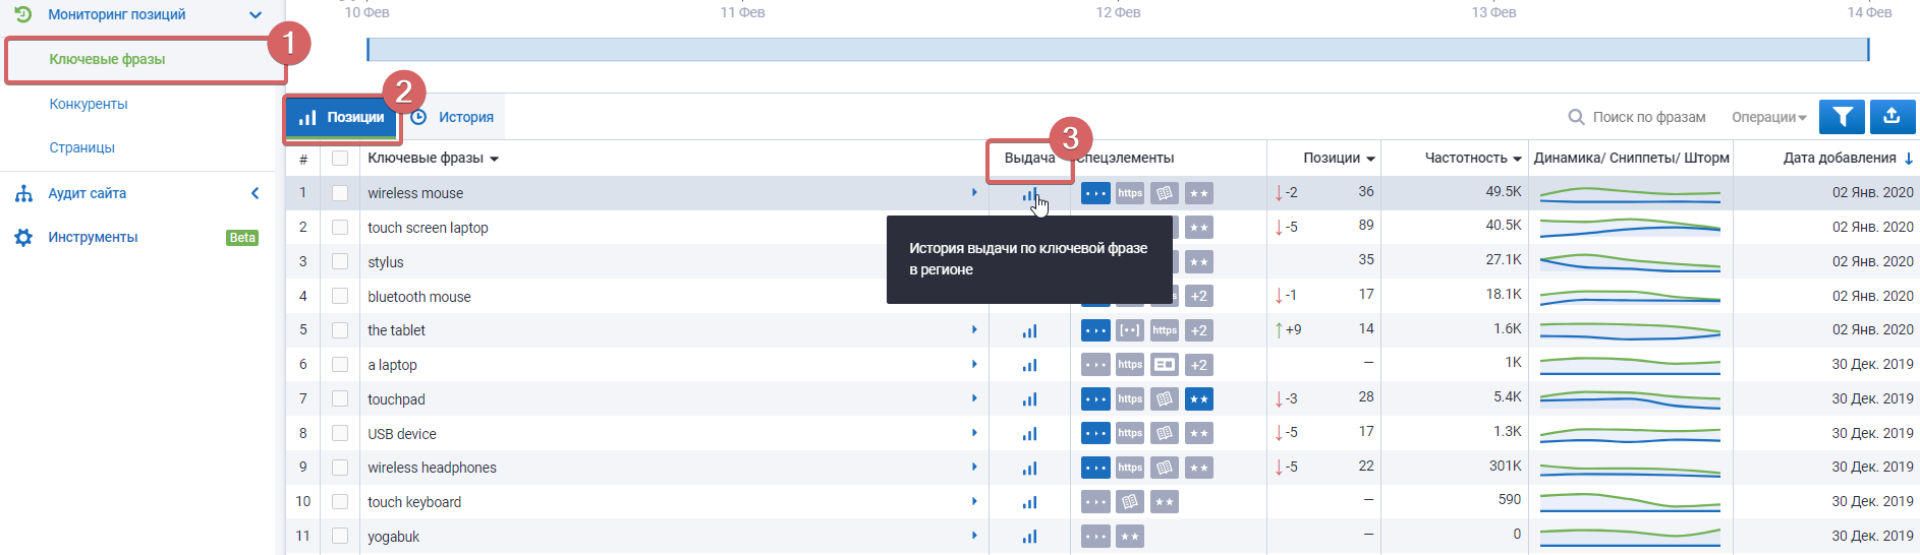Select all rows with header checkbox
The width and height of the screenshot is (1920, 555).
pos(340,158)
